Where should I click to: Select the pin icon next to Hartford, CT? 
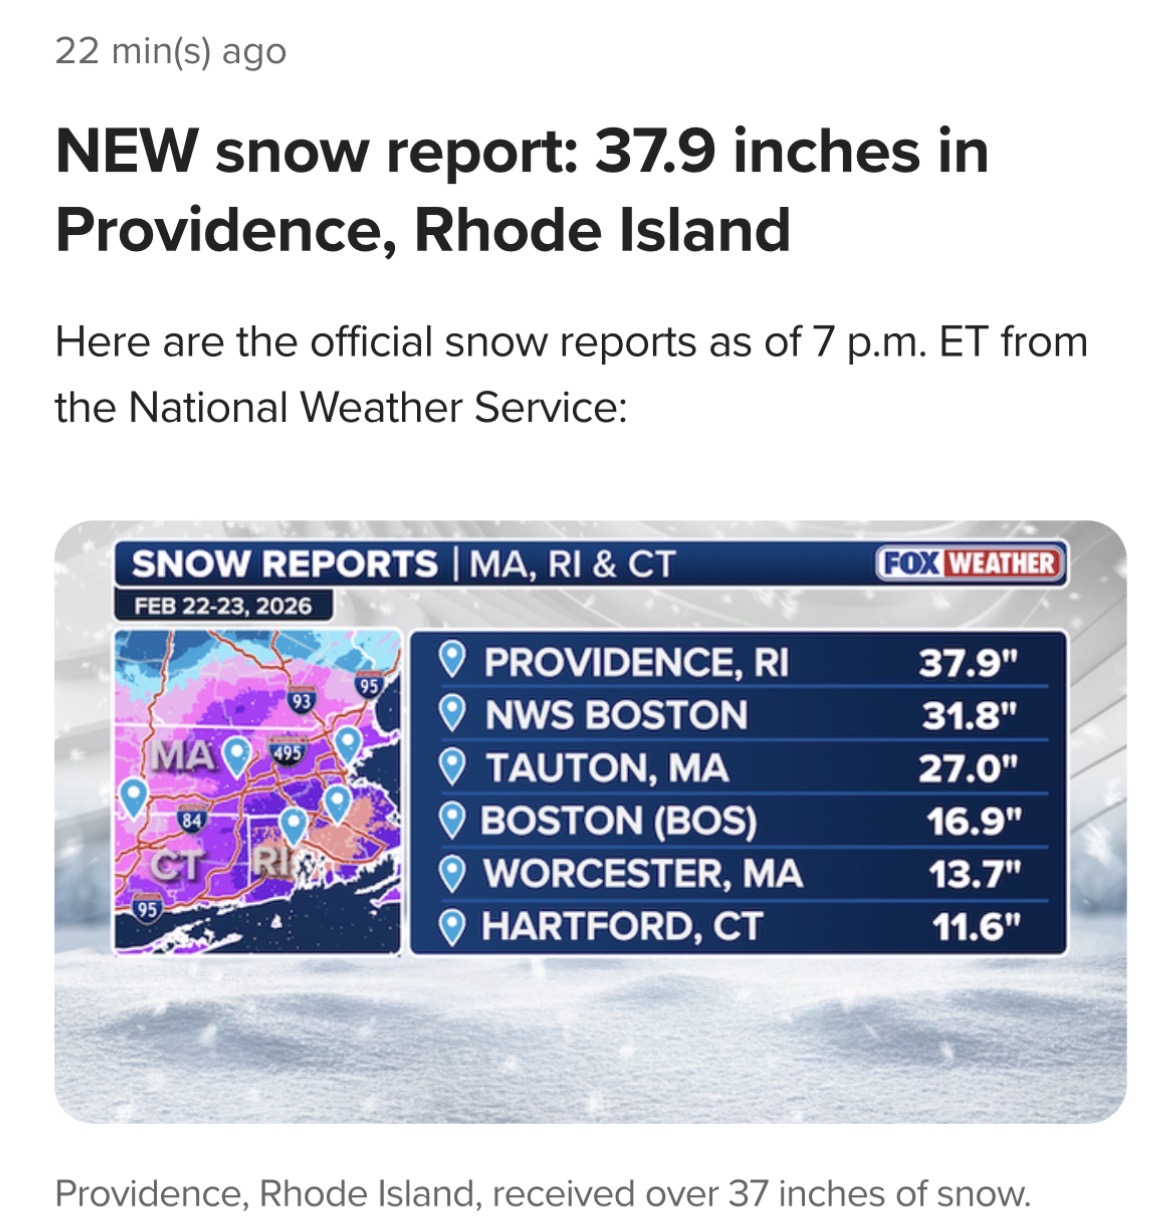pos(453,926)
